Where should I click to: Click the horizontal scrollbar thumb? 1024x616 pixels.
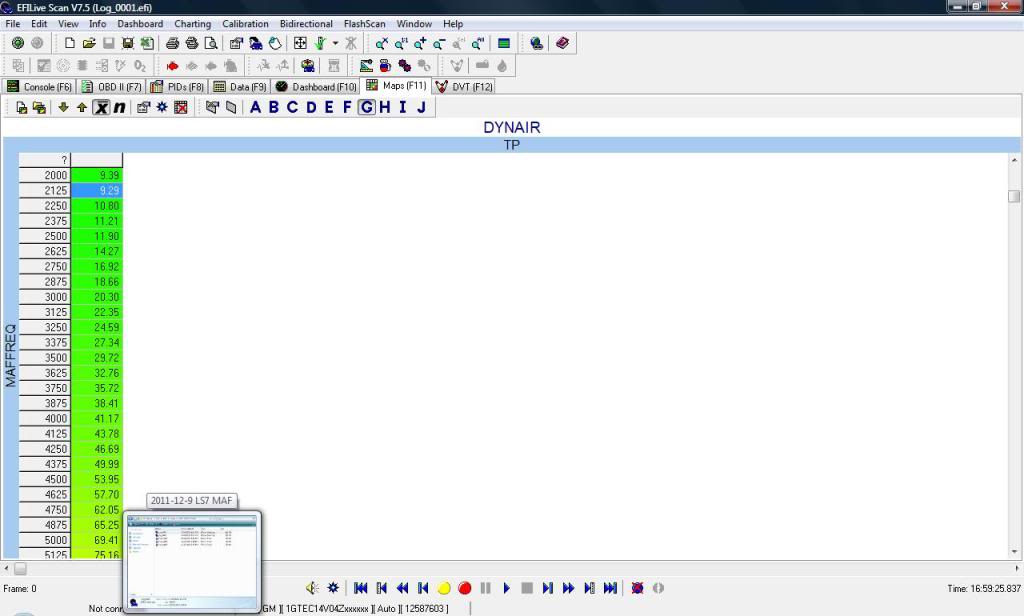20,568
